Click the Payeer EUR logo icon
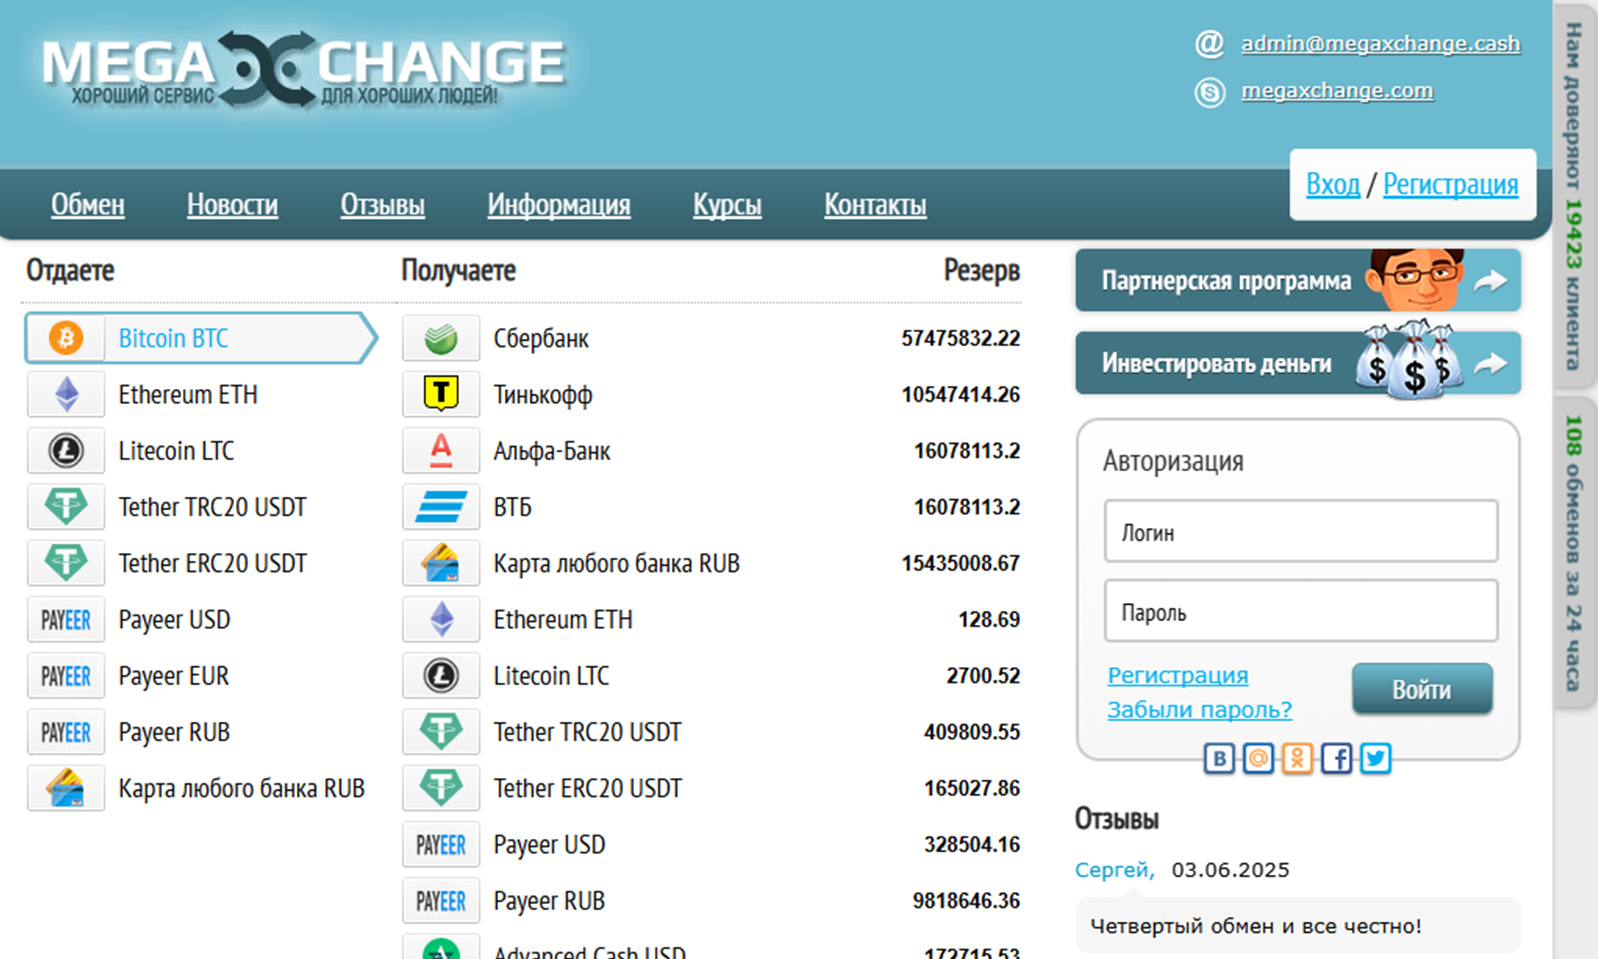 click(x=66, y=676)
